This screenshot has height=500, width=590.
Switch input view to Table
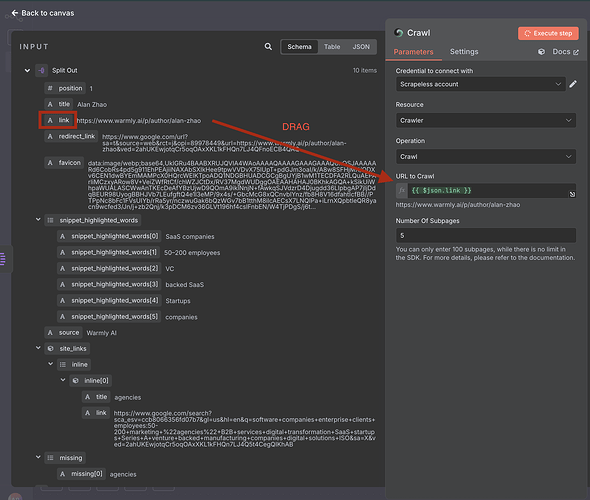point(332,47)
